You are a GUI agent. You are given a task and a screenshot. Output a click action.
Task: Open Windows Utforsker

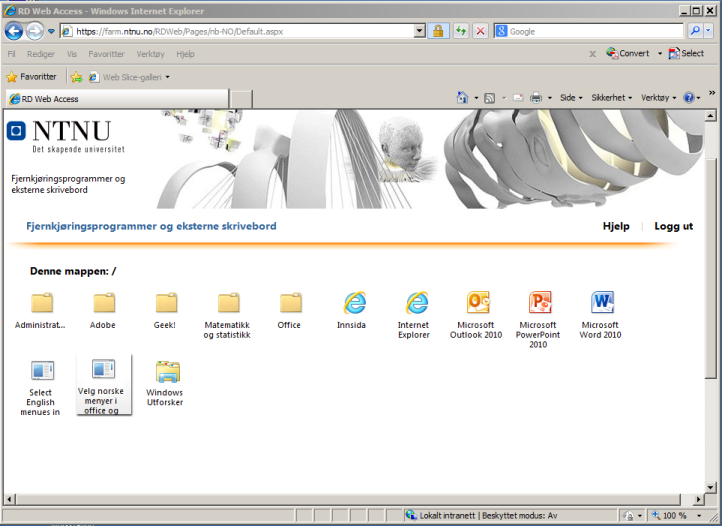166,384
